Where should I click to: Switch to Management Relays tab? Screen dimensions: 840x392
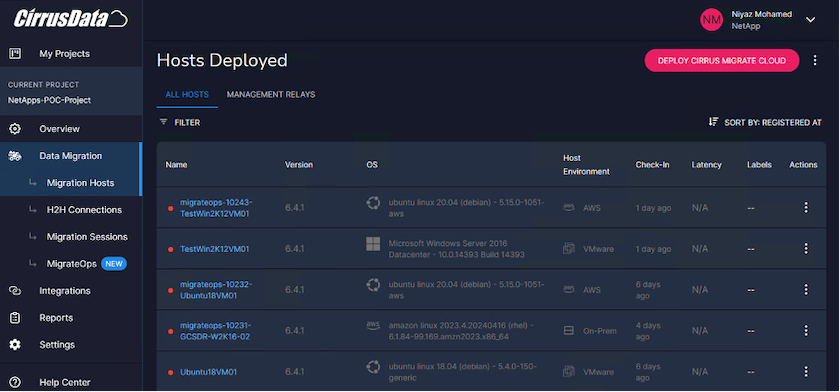tap(271, 94)
